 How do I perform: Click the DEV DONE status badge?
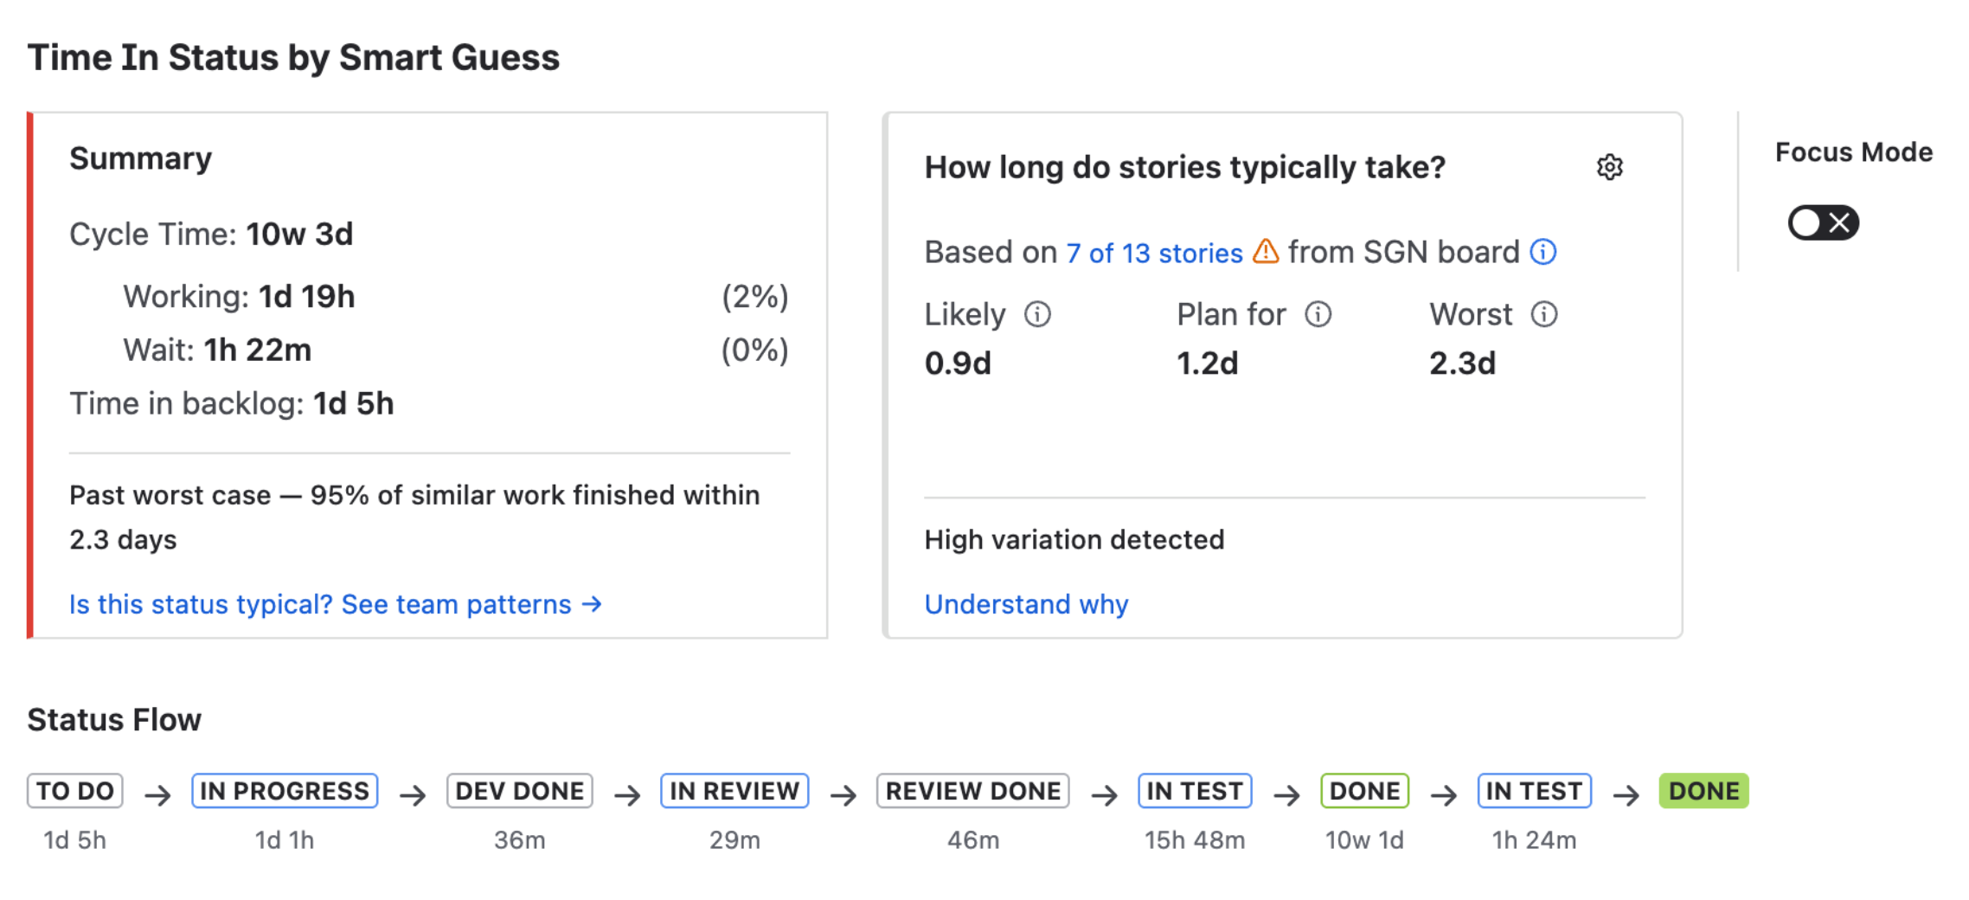point(520,791)
